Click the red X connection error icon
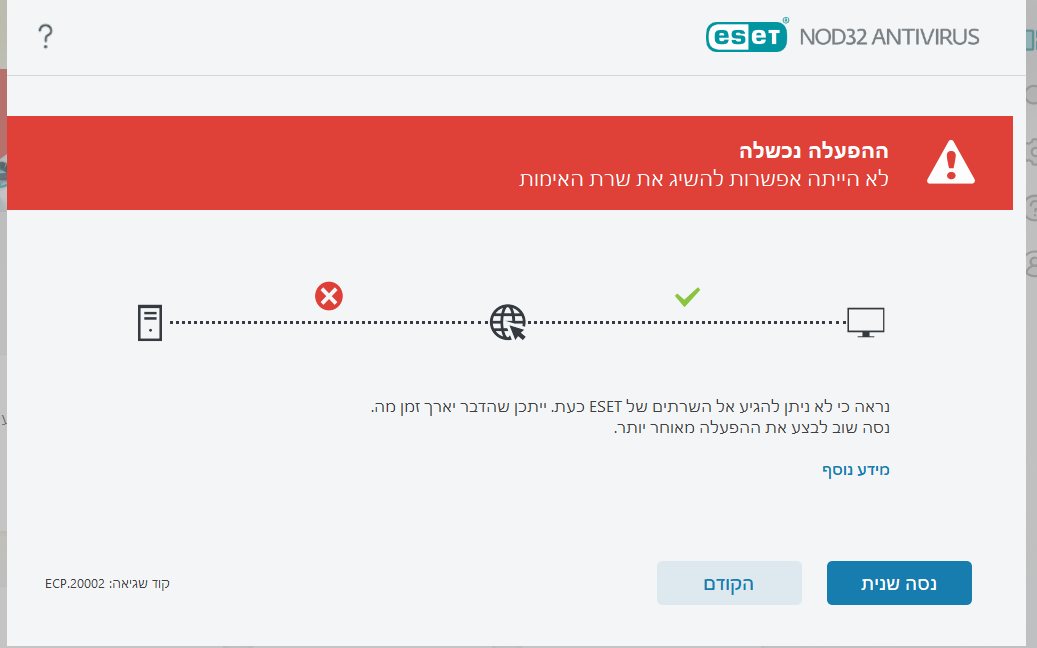 pyautogui.click(x=328, y=296)
